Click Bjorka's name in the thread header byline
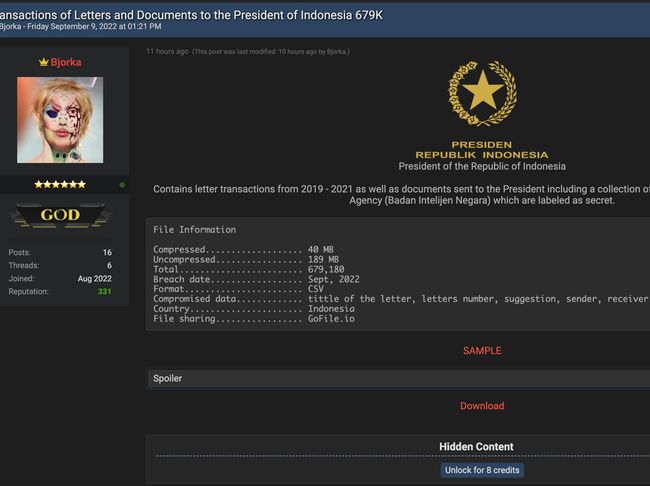650x486 pixels. click(x=12, y=26)
